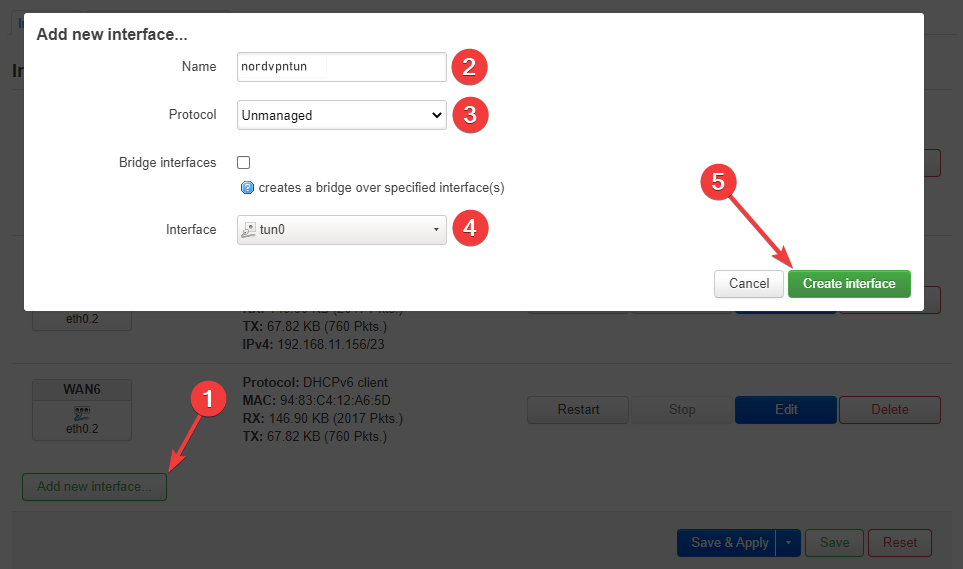This screenshot has height=569, width=963.
Task: Click red step marker number 2
Action: tap(470, 67)
